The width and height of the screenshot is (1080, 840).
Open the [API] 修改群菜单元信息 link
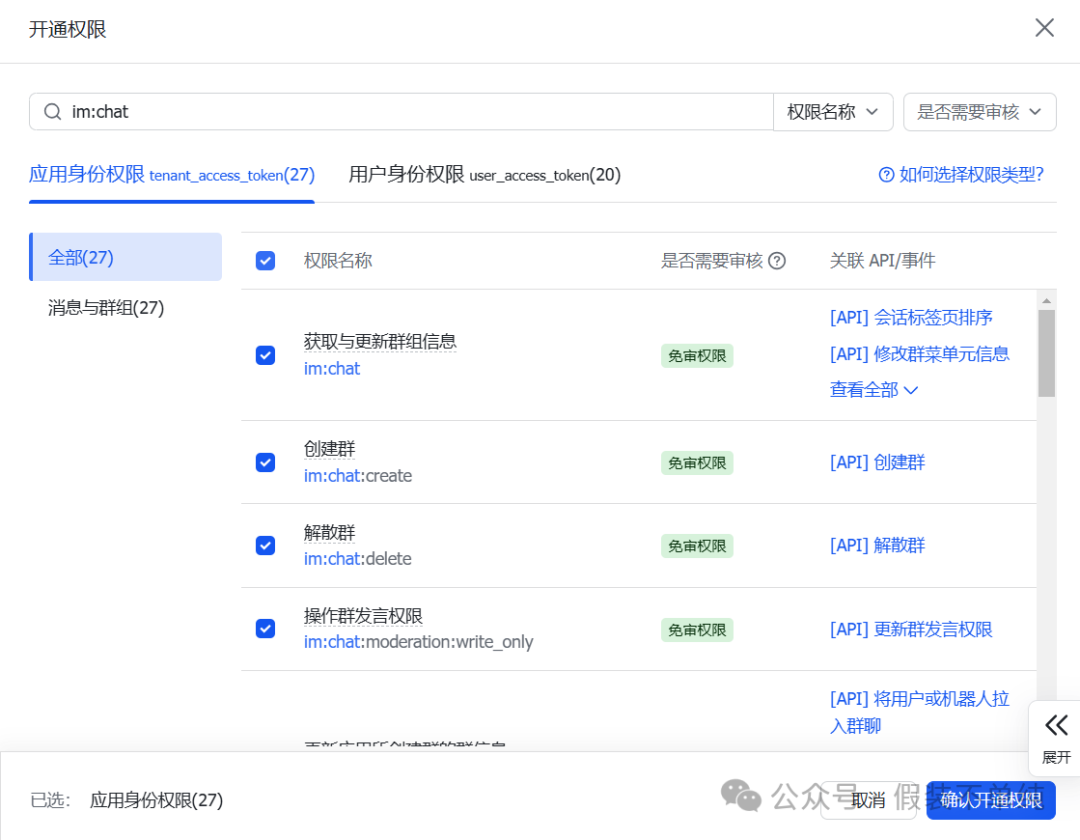coord(919,354)
